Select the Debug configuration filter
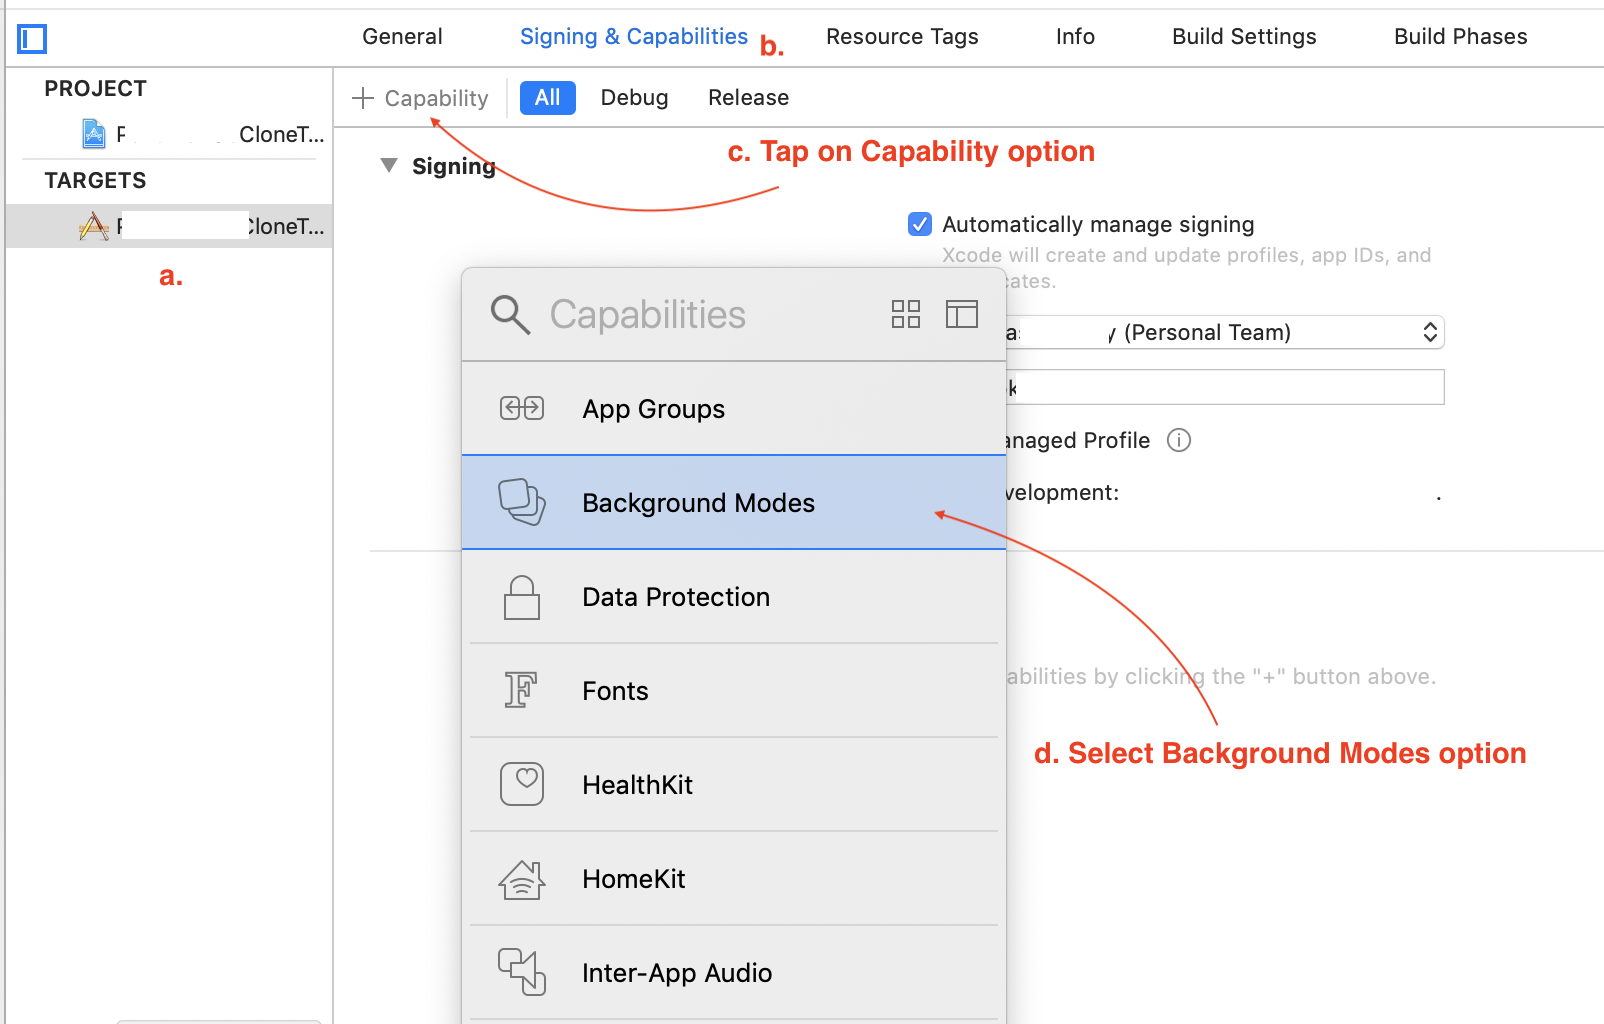The width and height of the screenshot is (1604, 1024). 635,98
